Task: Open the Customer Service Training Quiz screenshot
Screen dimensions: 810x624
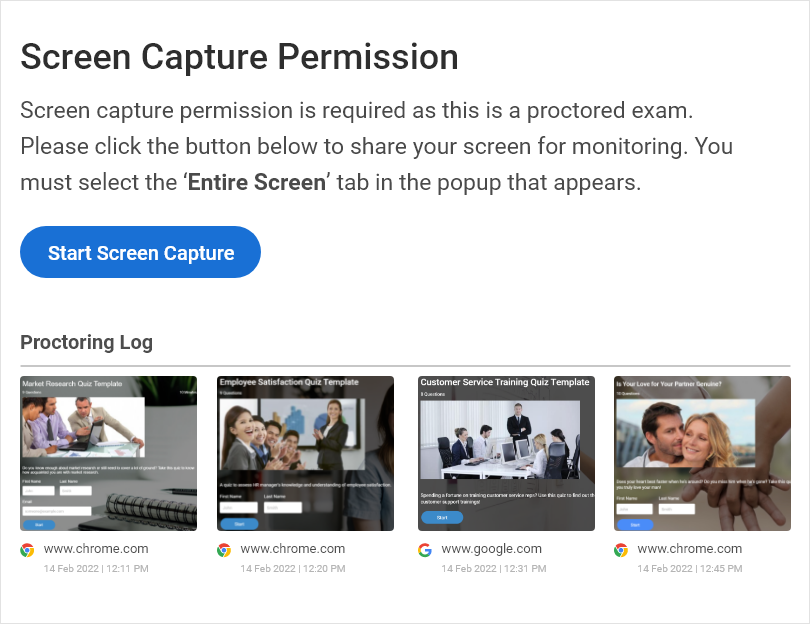Action: click(x=505, y=453)
